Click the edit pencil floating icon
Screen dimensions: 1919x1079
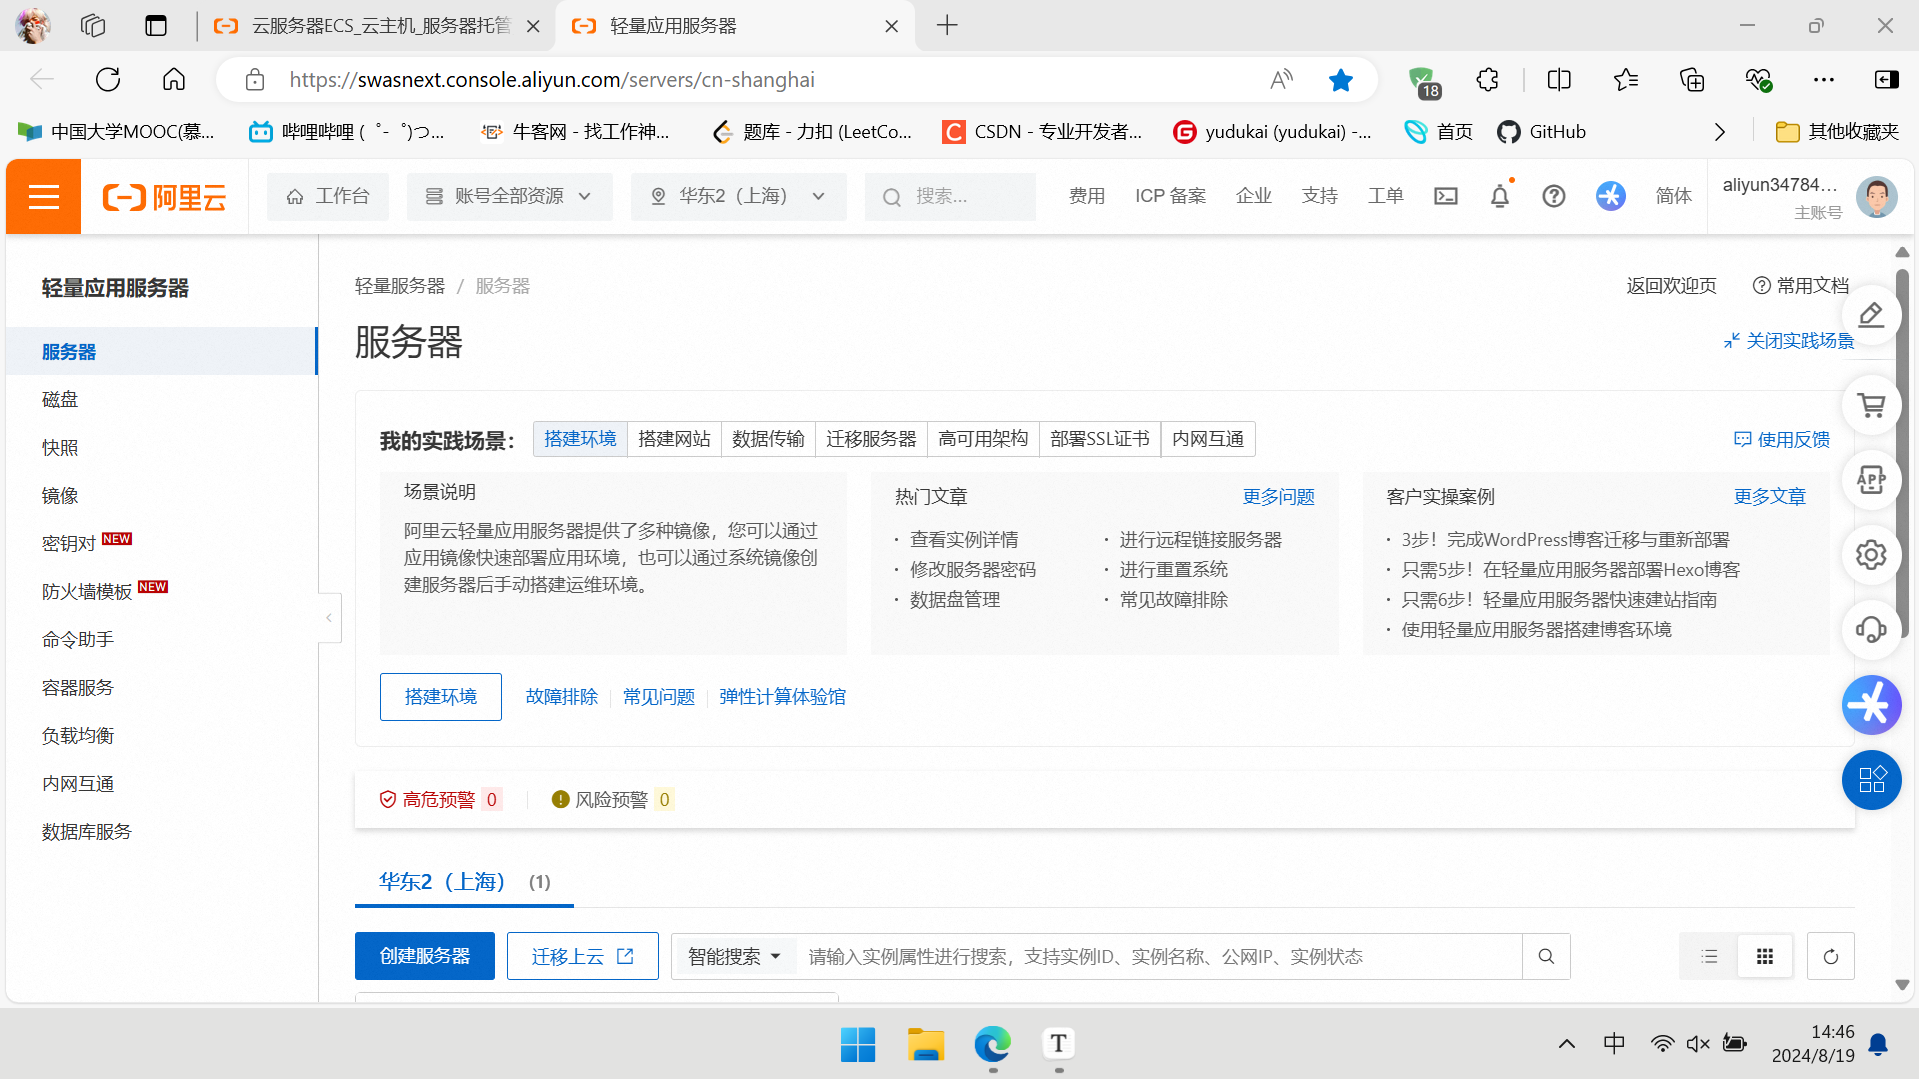[x=1871, y=316]
